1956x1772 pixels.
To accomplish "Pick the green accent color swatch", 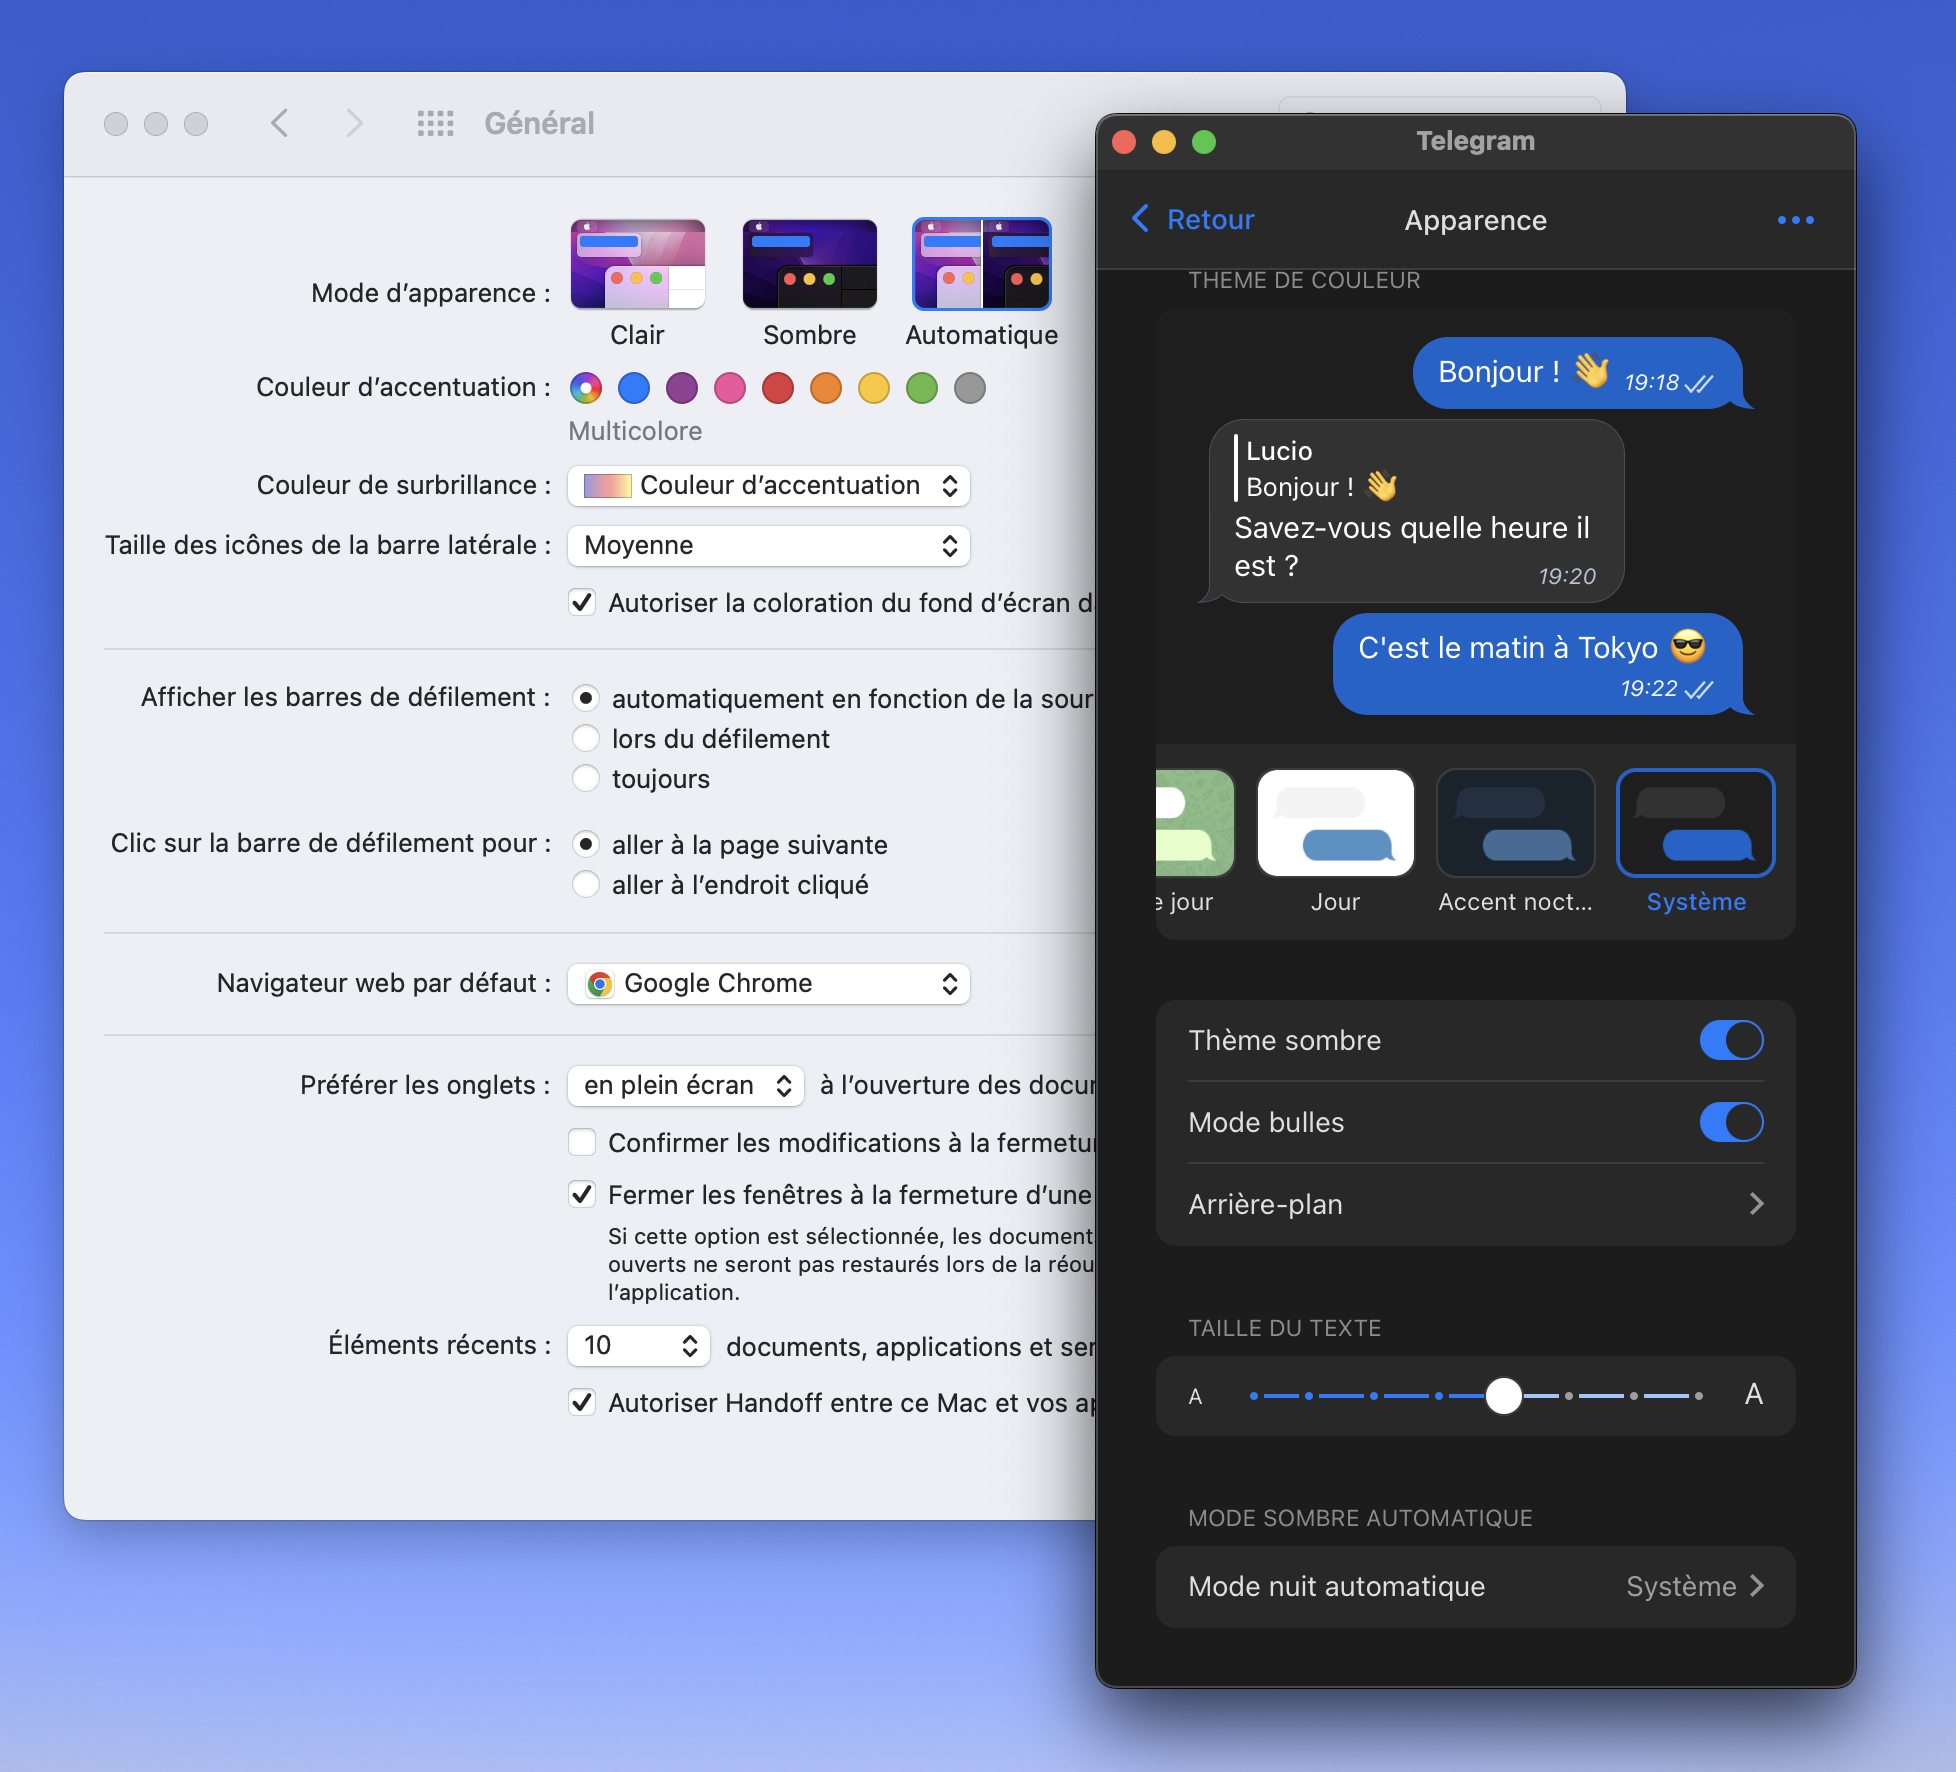I will pos(922,388).
